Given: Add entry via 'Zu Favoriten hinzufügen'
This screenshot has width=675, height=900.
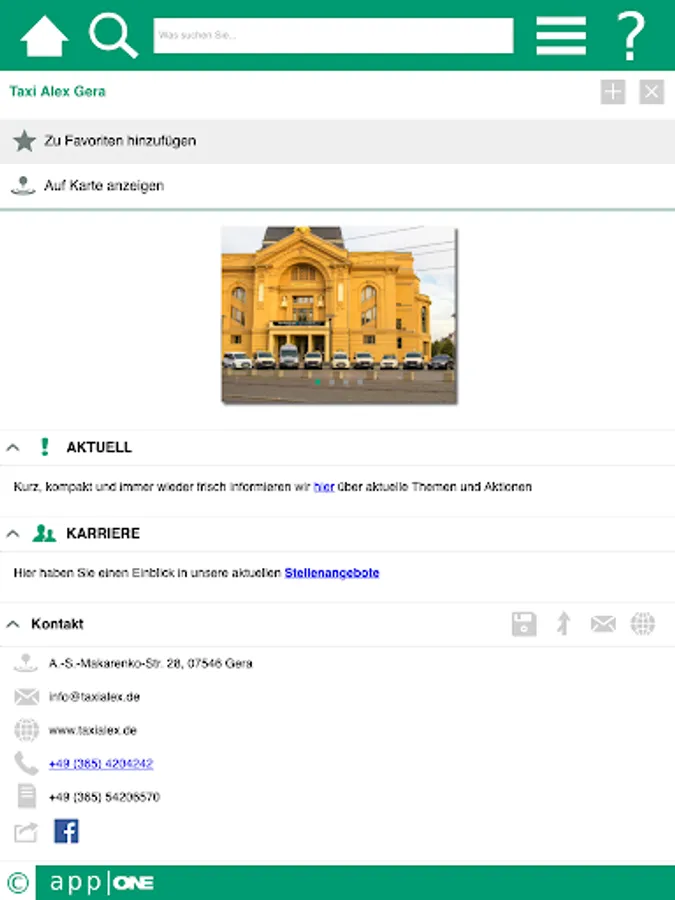Looking at the screenshot, I should click(x=338, y=141).
